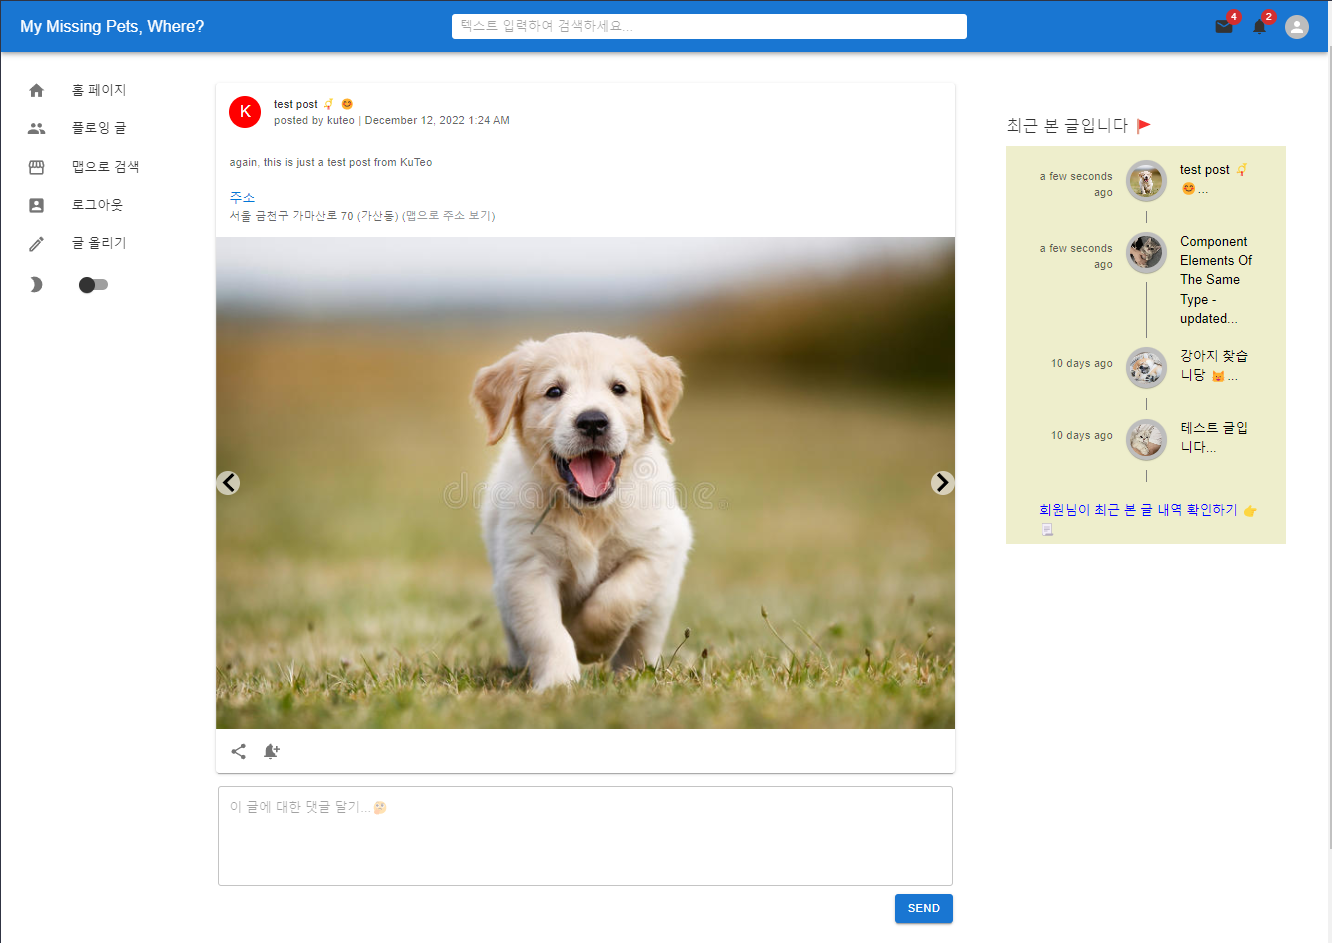
Task: Open notifications via the bell icon
Action: pyautogui.click(x=1260, y=27)
